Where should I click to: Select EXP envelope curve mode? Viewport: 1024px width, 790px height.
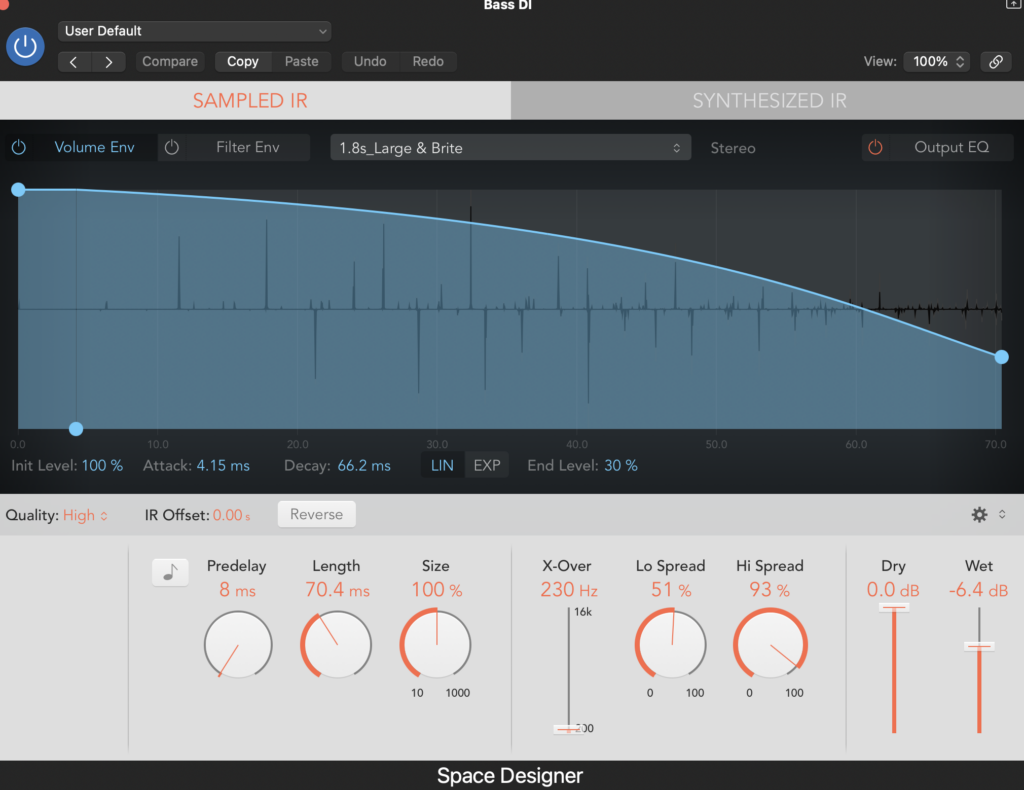pos(487,466)
